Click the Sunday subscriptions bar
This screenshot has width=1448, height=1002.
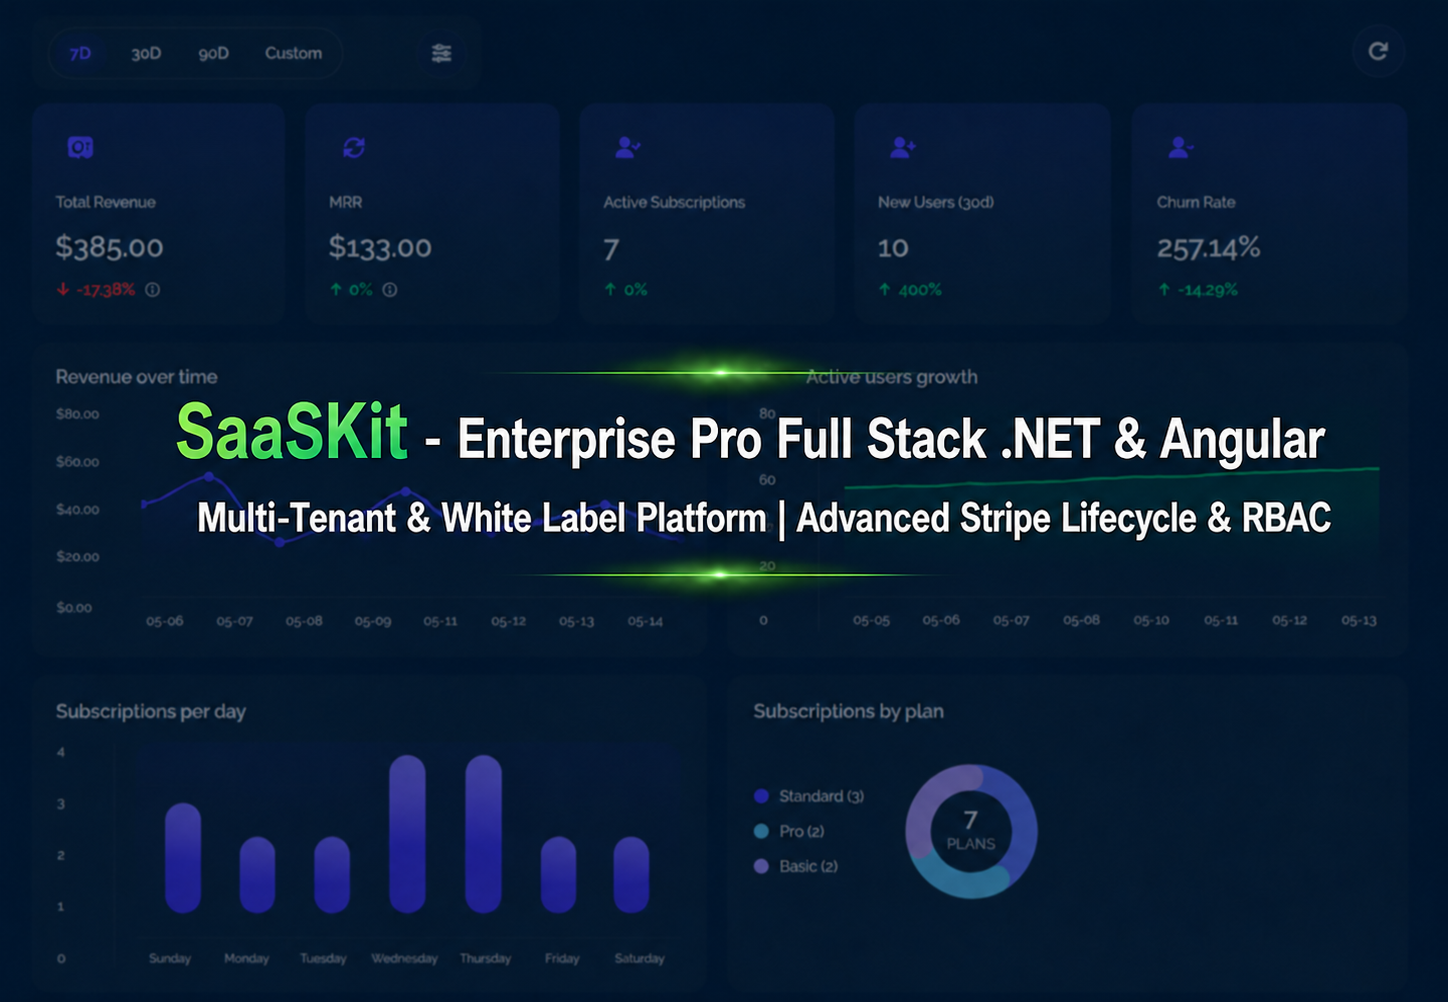183,858
